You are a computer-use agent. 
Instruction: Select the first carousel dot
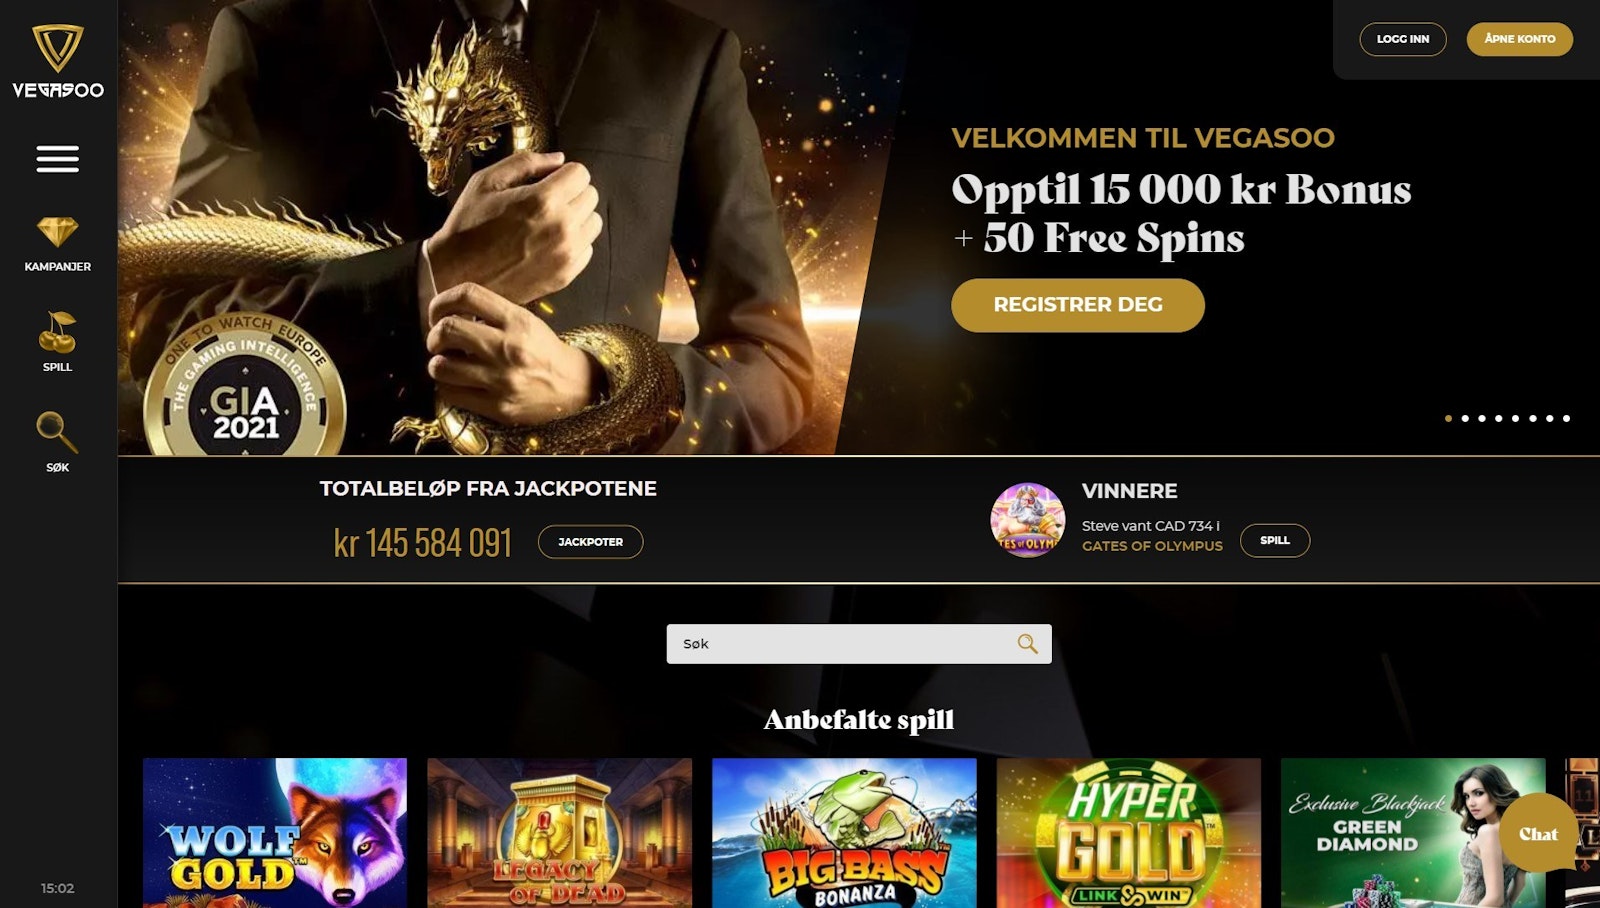pyautogui.click(x=1448, y=418)
